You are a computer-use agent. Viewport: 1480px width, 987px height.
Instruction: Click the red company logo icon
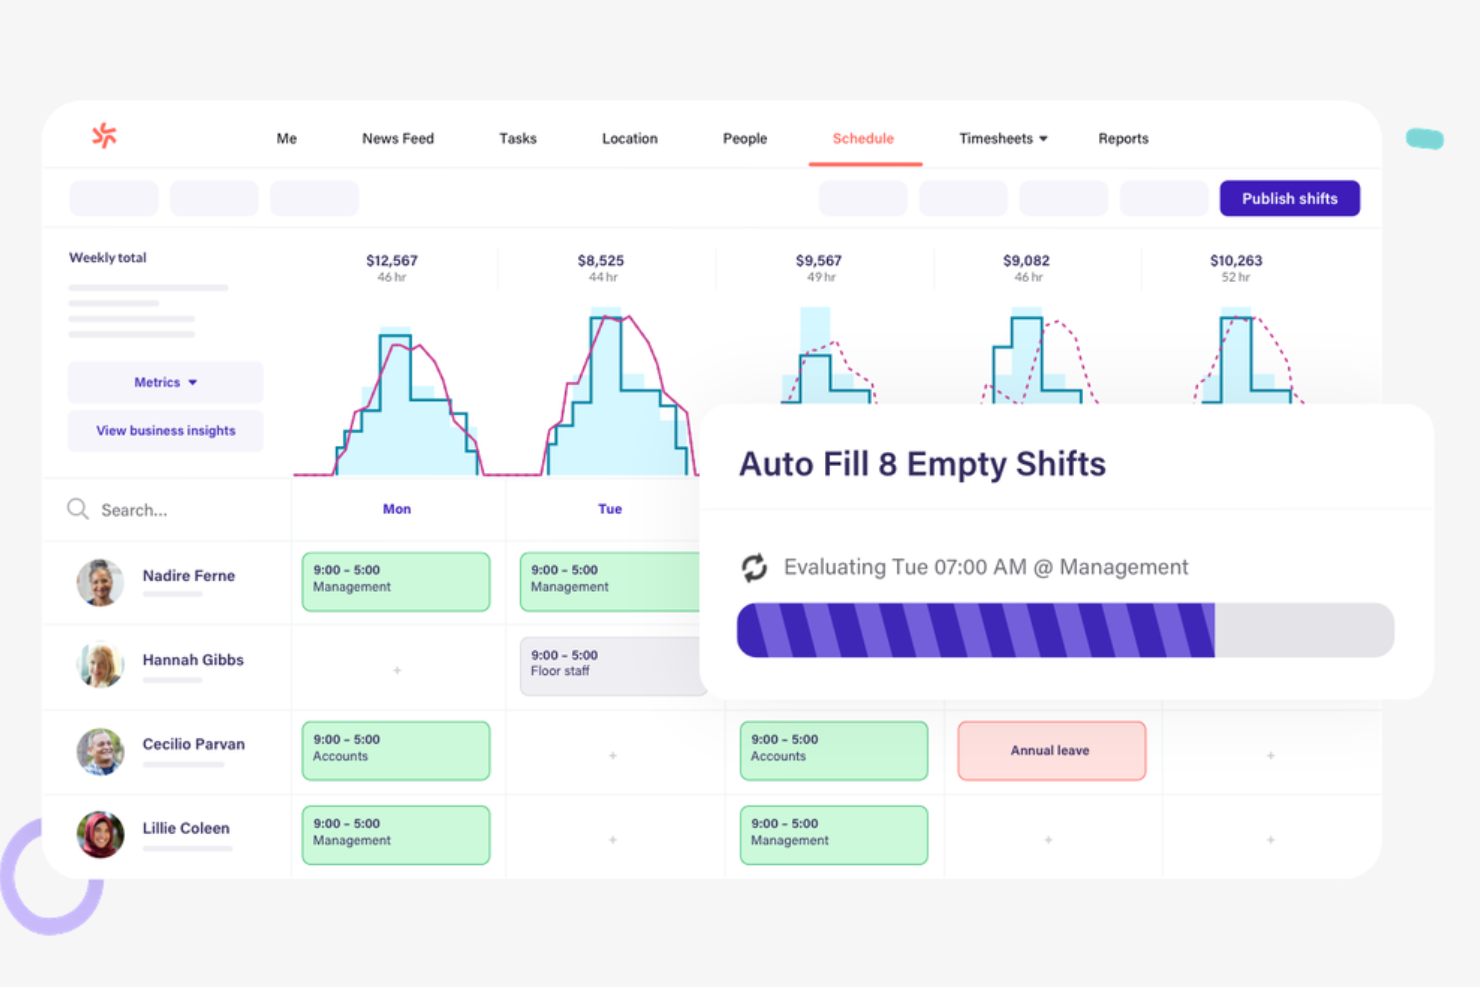coord(103,135)
